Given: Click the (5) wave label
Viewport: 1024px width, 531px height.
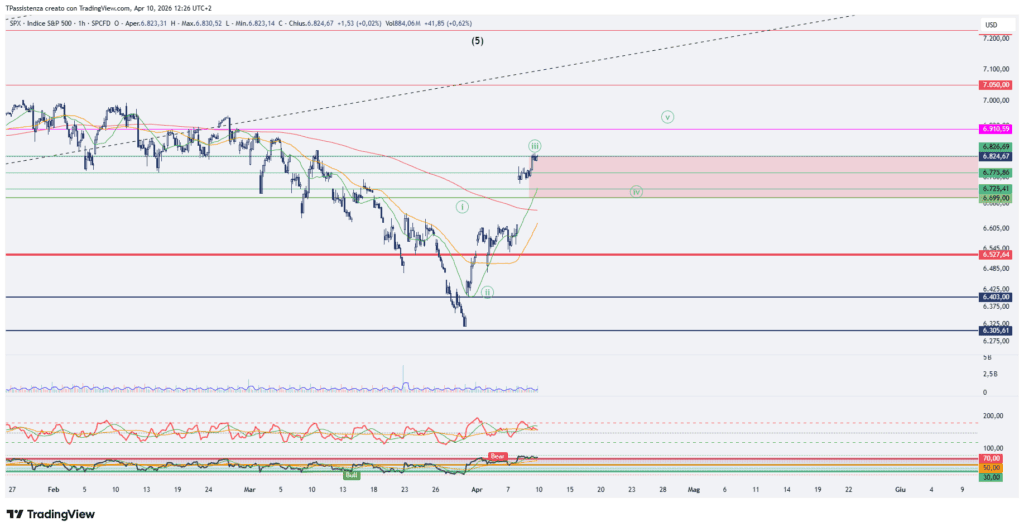Looking at the screenshot, I should point(479,42).
